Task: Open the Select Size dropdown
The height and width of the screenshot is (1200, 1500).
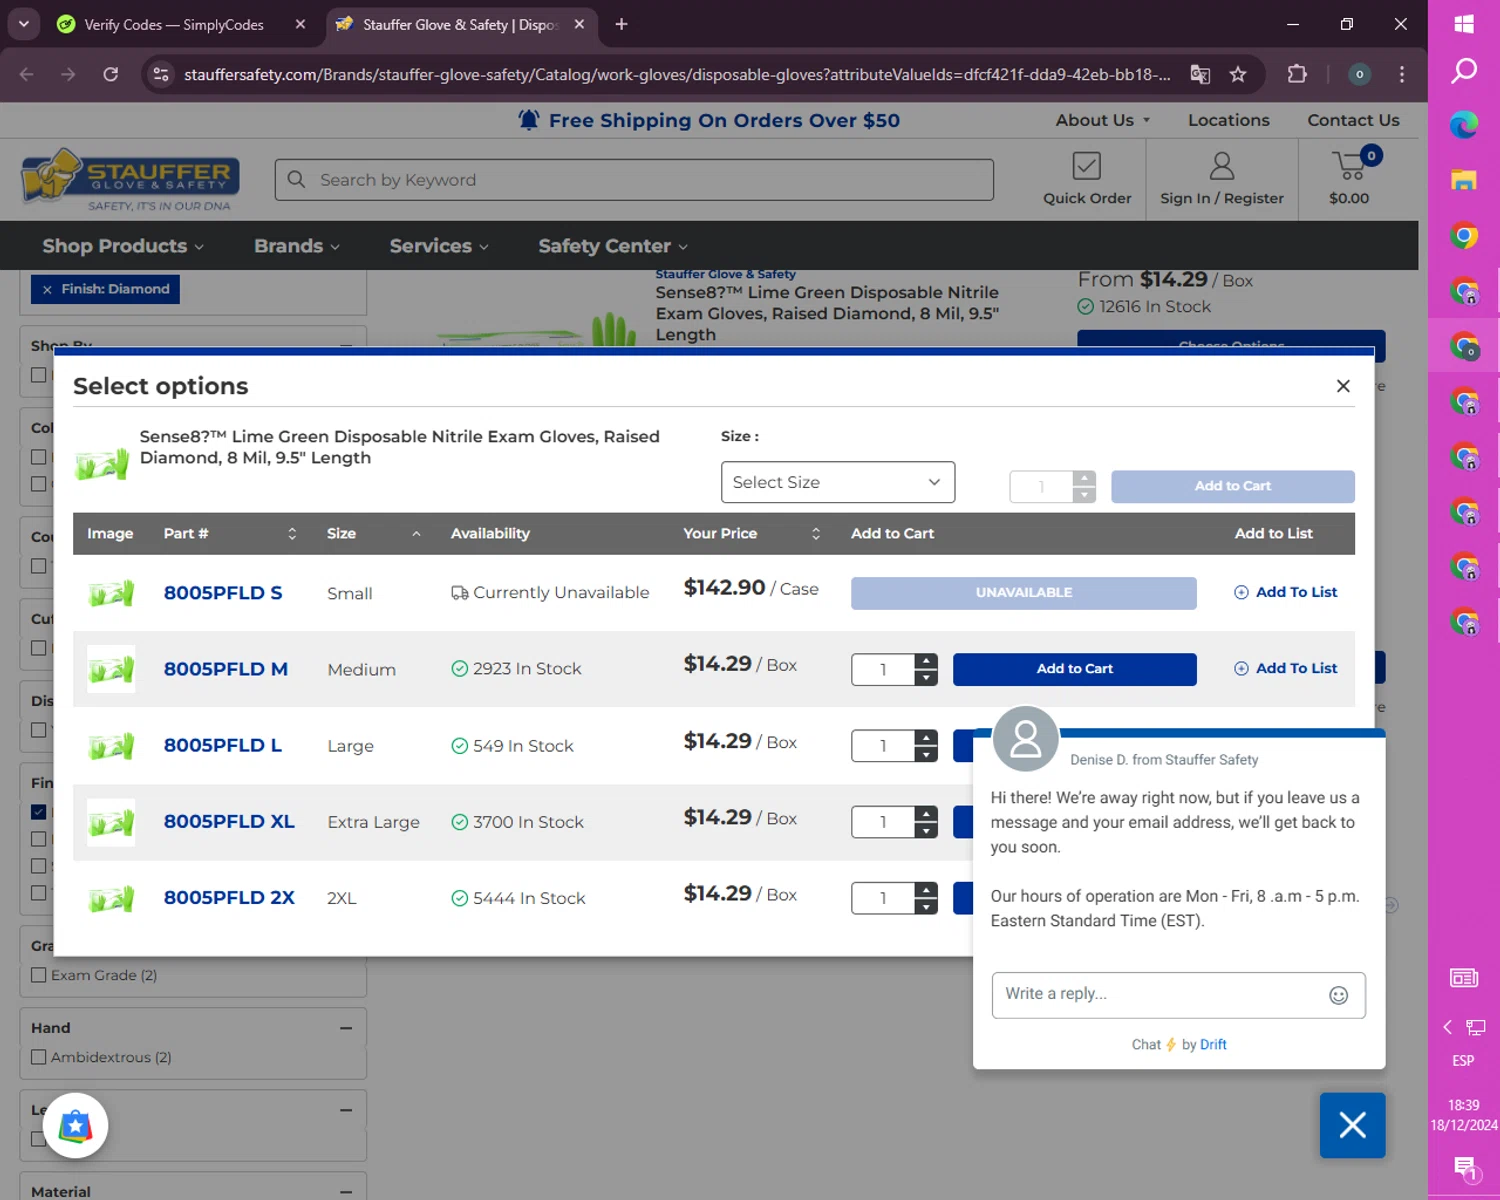Action: (x=838, y=482)
